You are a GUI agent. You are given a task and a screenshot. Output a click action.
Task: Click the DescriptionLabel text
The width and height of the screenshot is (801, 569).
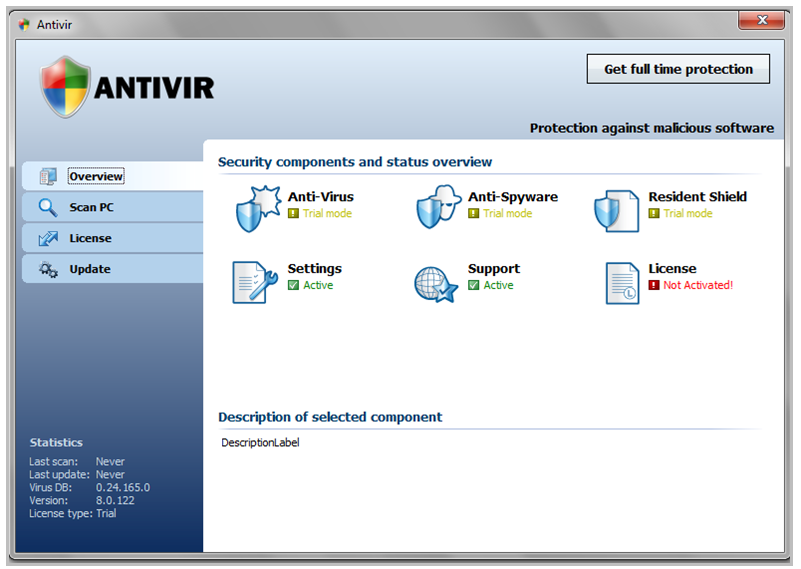(261, 442)
